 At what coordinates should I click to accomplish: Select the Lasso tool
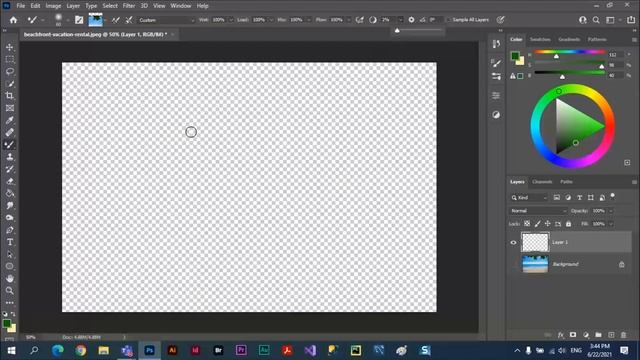click(x=10, y=72)
